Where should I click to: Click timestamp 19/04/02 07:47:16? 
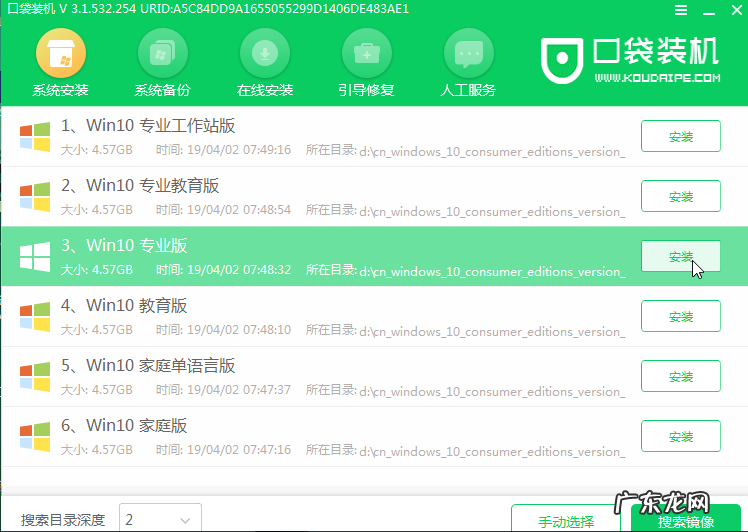click(x=239, y=450)
